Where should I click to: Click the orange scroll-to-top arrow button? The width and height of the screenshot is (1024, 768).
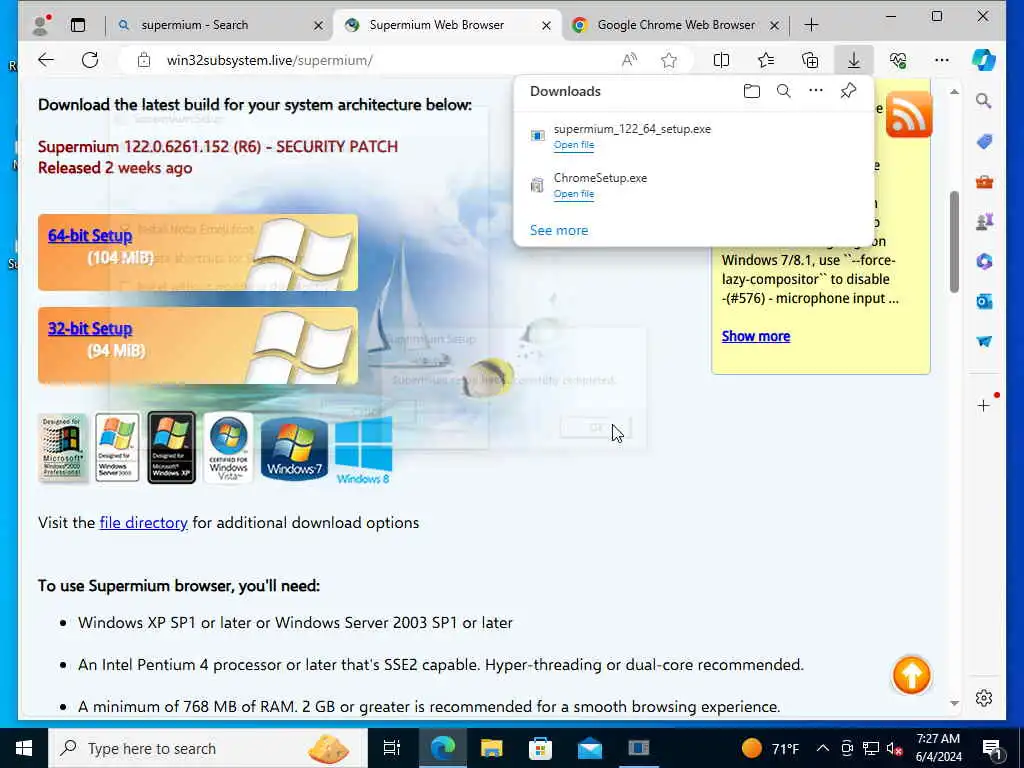click(911, 675)
